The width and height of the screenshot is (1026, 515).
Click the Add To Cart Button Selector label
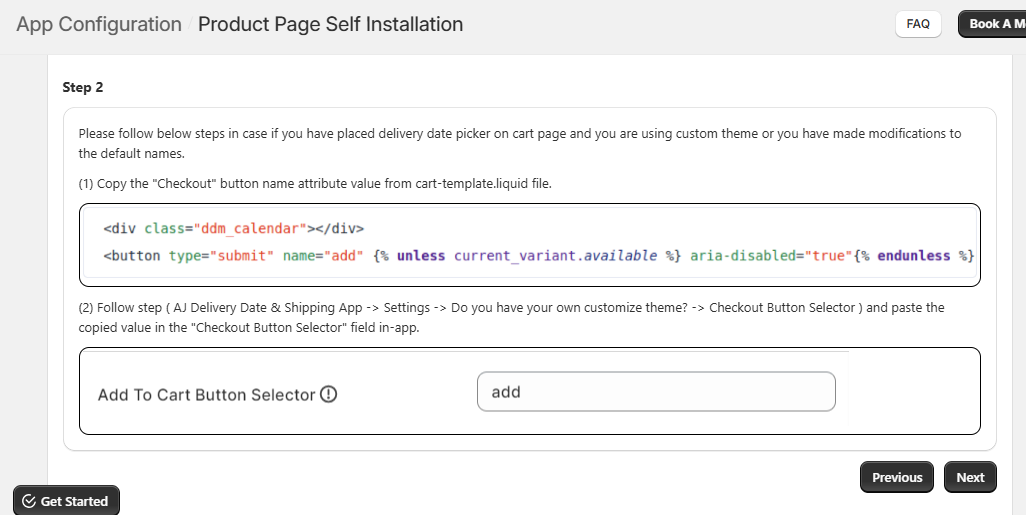pyautogui.click(x=206, y=395)
